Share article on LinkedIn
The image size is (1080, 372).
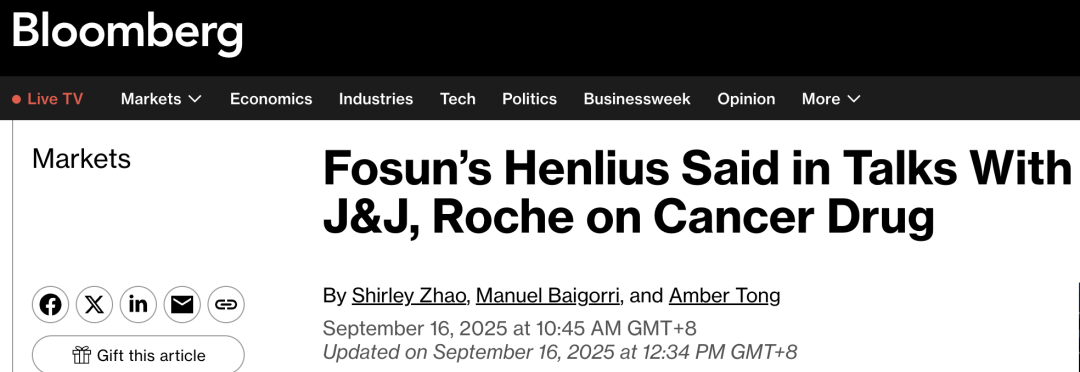click(x=138, y=304)
